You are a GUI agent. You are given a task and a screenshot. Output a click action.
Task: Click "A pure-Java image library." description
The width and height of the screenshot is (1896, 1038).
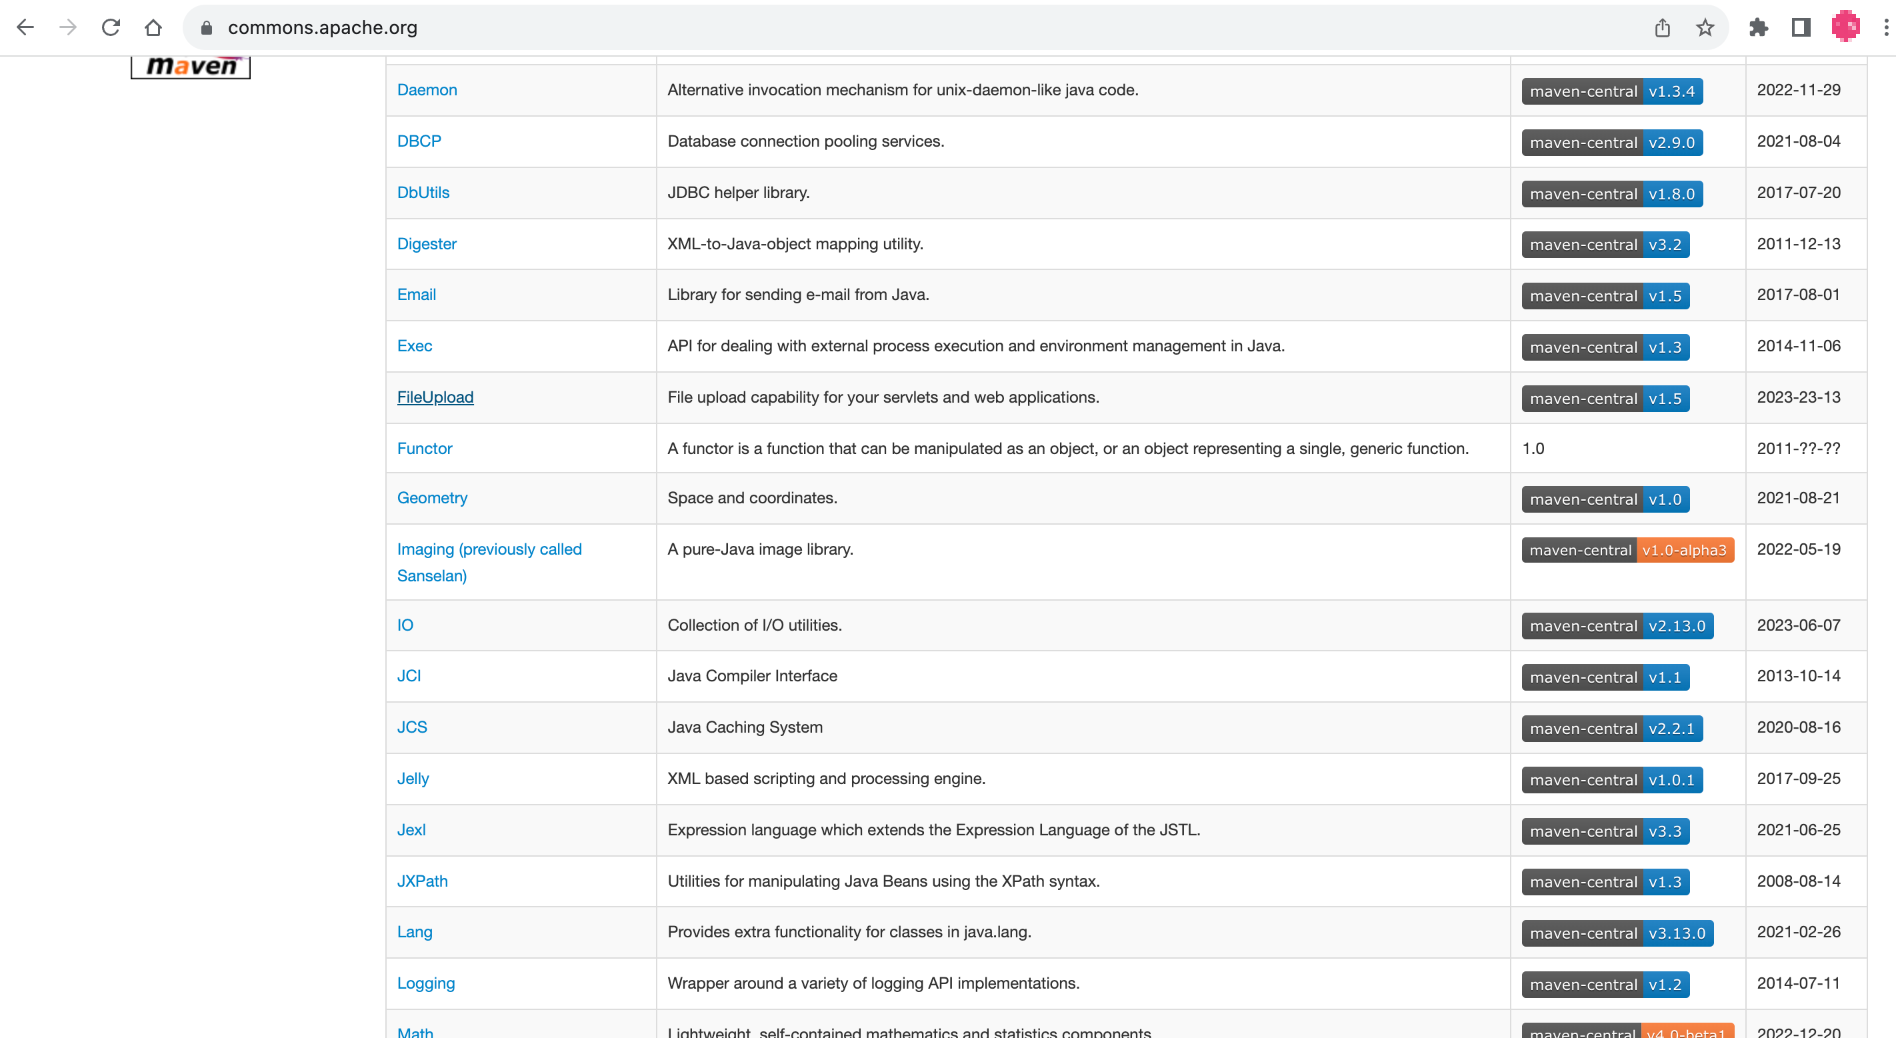[760, 549]
